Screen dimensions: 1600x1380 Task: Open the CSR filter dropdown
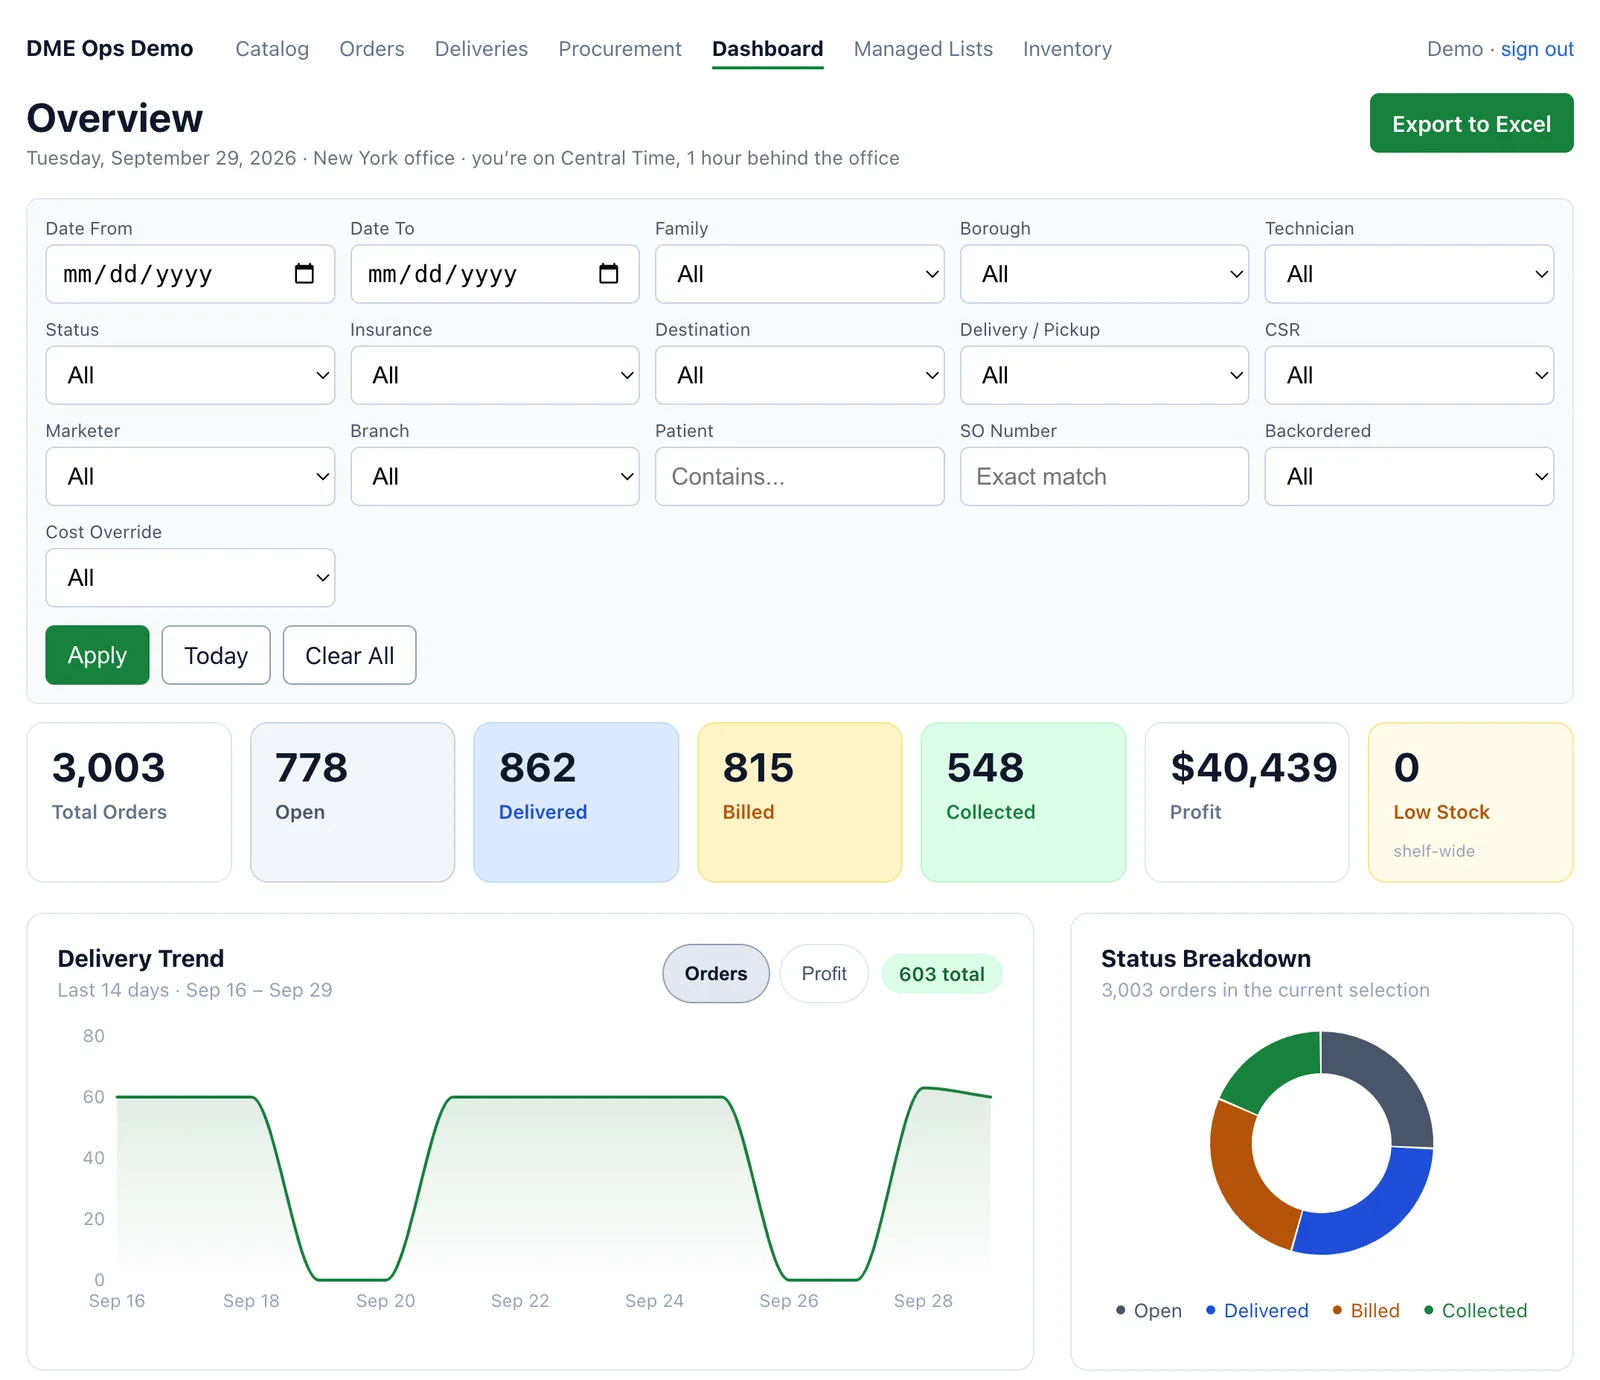point(1409,375)
